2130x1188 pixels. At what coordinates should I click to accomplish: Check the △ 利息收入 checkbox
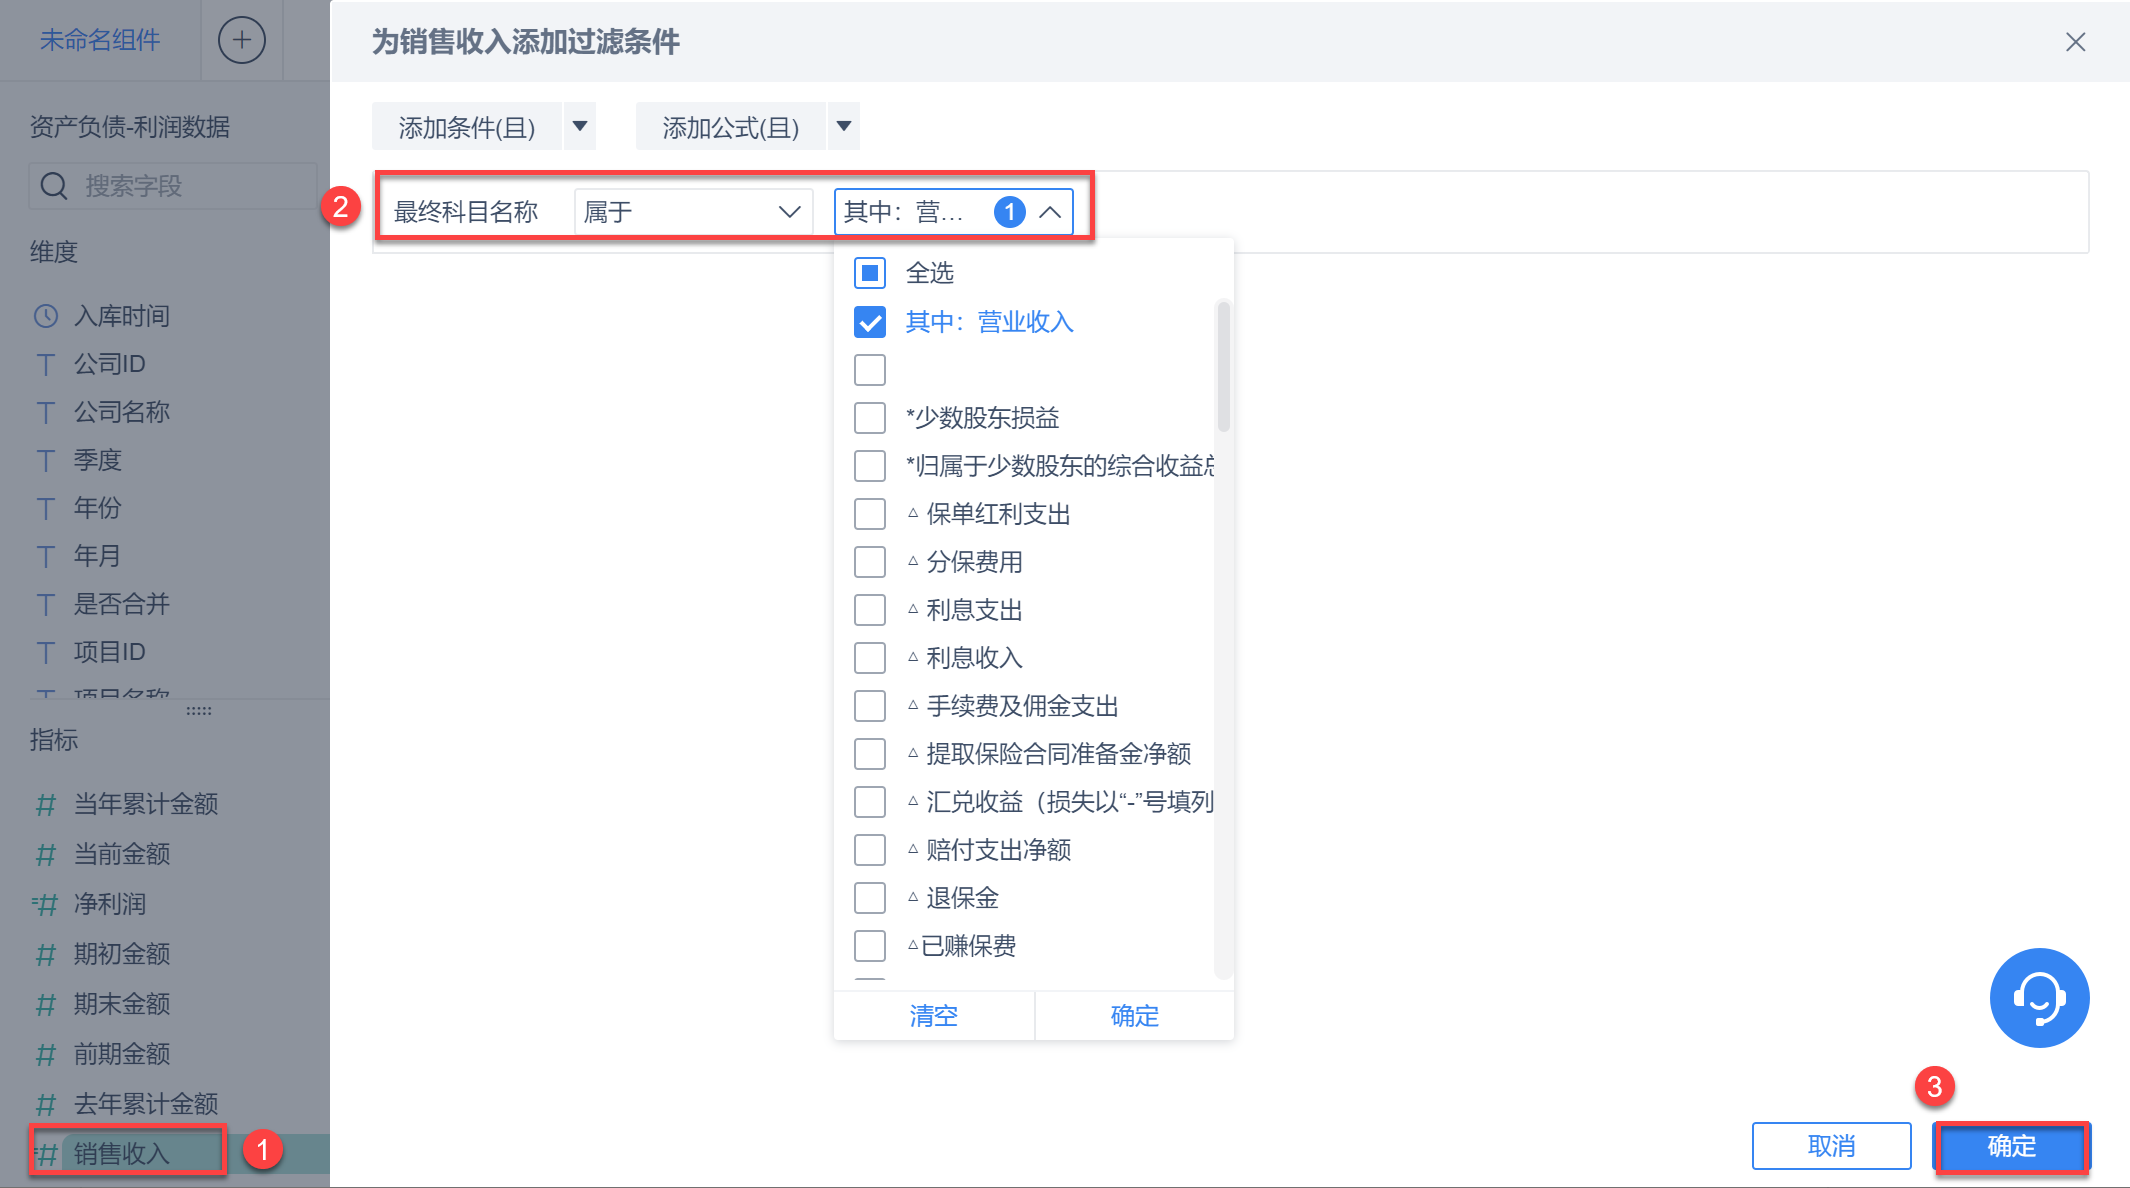870,658
